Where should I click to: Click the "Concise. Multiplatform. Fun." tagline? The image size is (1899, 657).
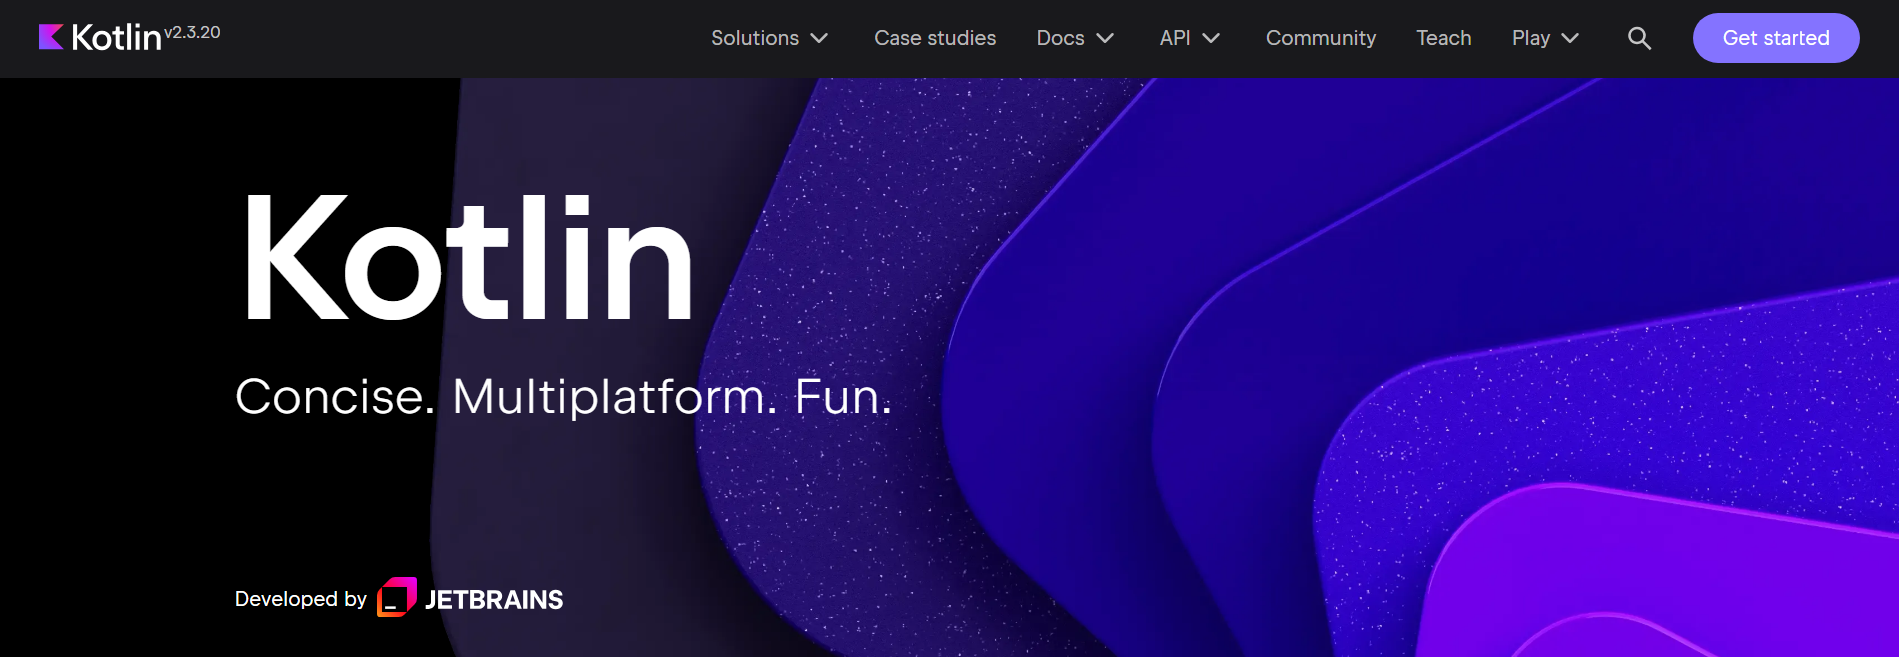click(x=563, y=397)
